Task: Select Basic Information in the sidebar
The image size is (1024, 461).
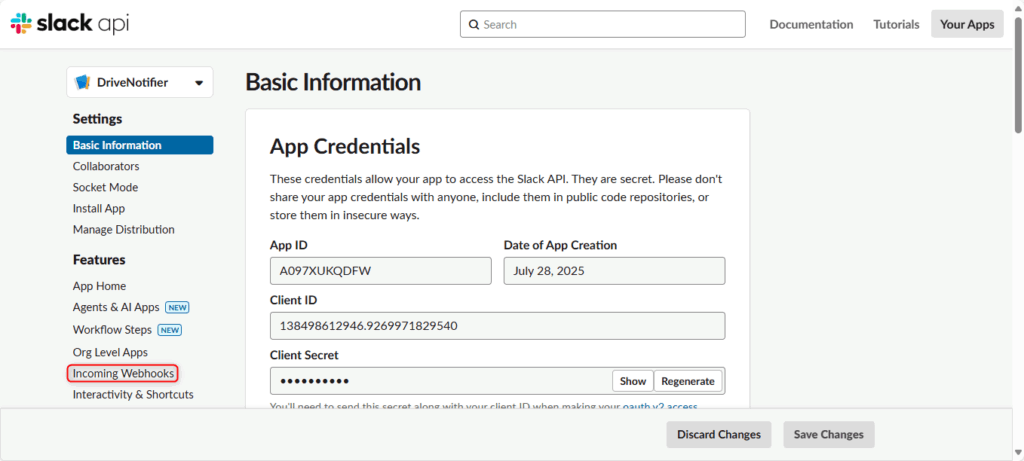Action: pyautogui.click(x=140, y=145)
